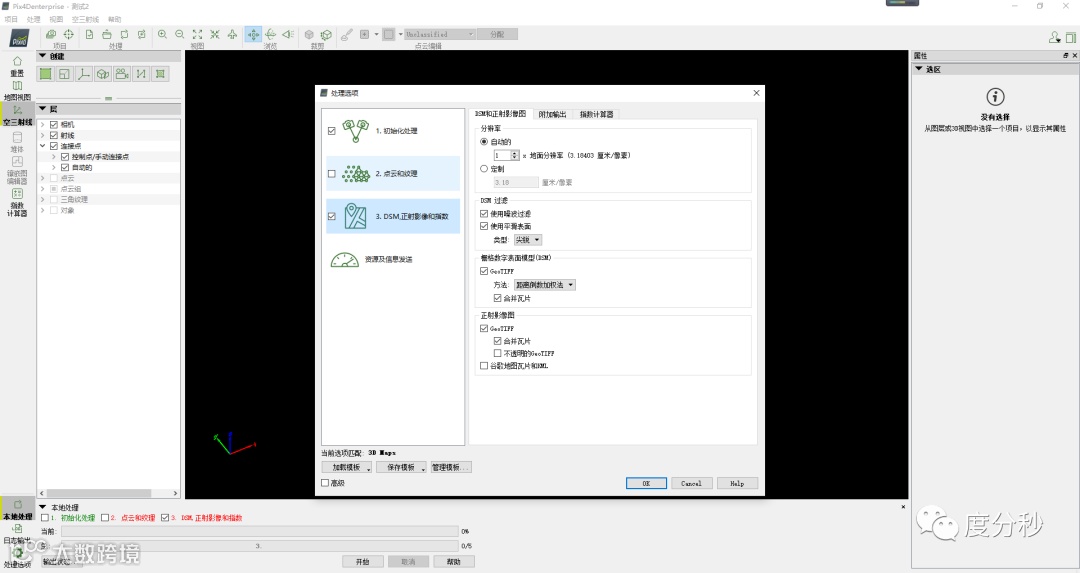Click the resolution multiplier spin box
The height and width of the screenshot is (573, 1080).
point(506,156)
